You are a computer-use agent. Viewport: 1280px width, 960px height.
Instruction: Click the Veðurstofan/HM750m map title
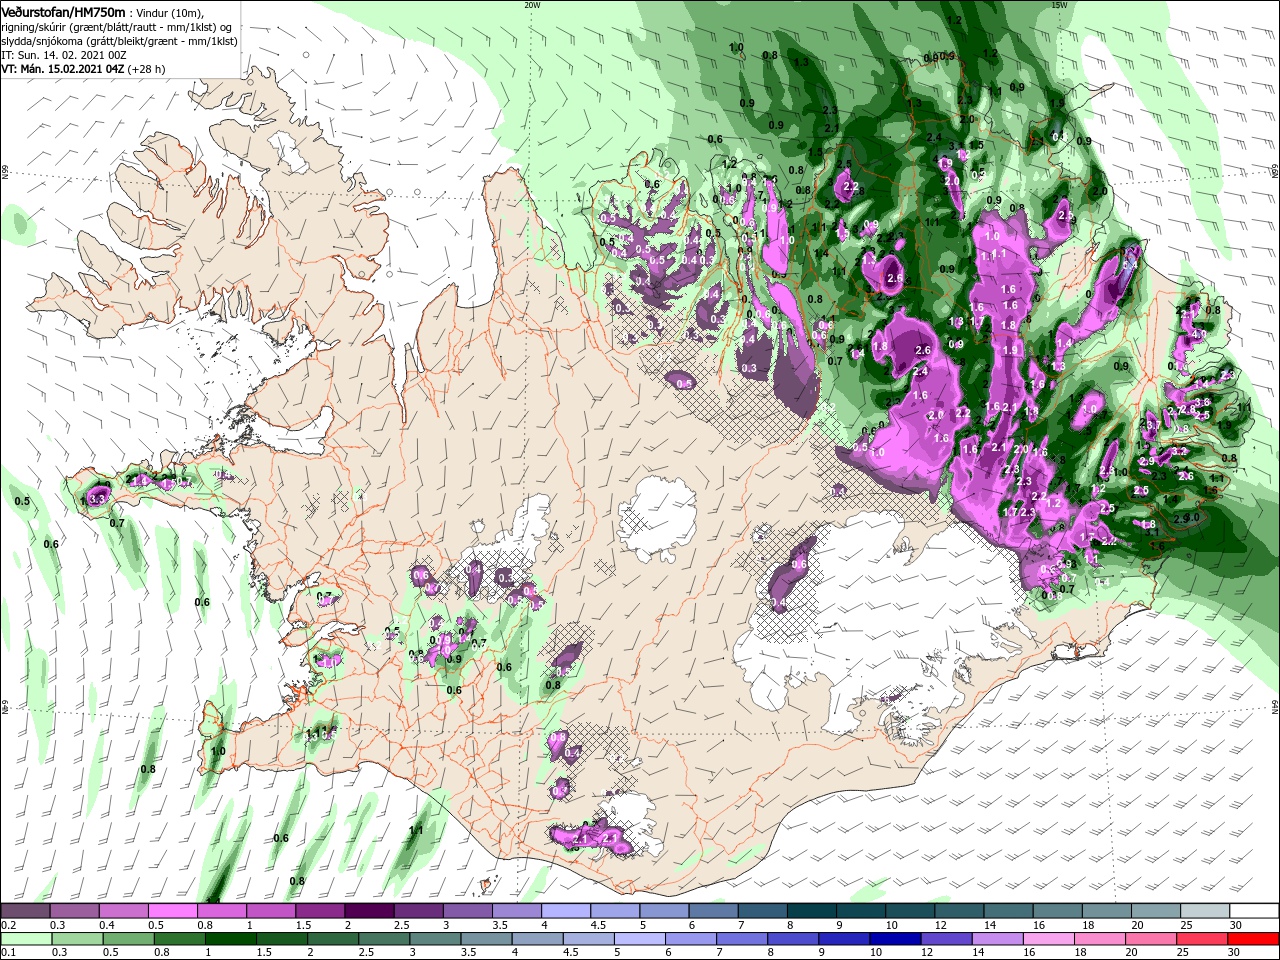click(x=63, y=12)
